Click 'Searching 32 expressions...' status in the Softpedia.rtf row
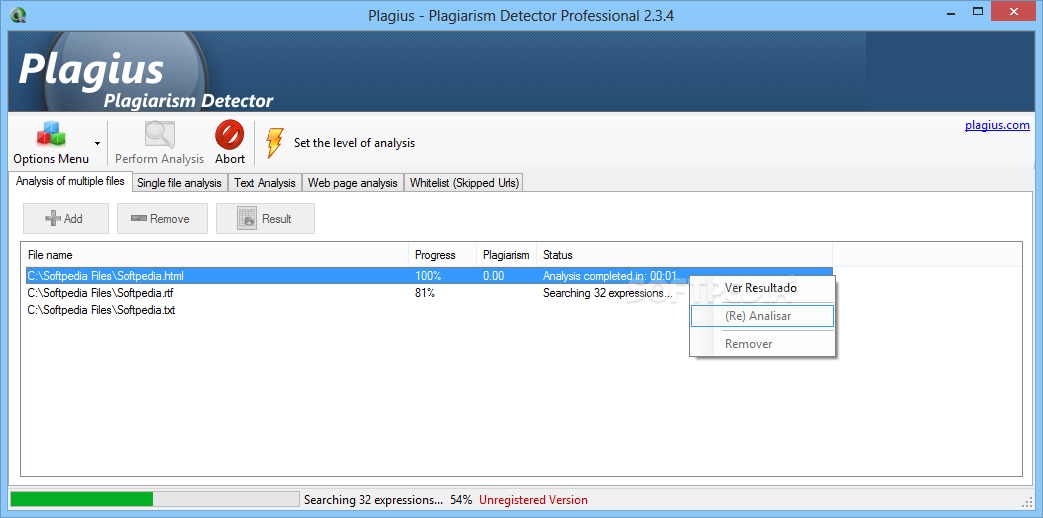This screenshot has height=518, width=1043. [x=607, y=293]
